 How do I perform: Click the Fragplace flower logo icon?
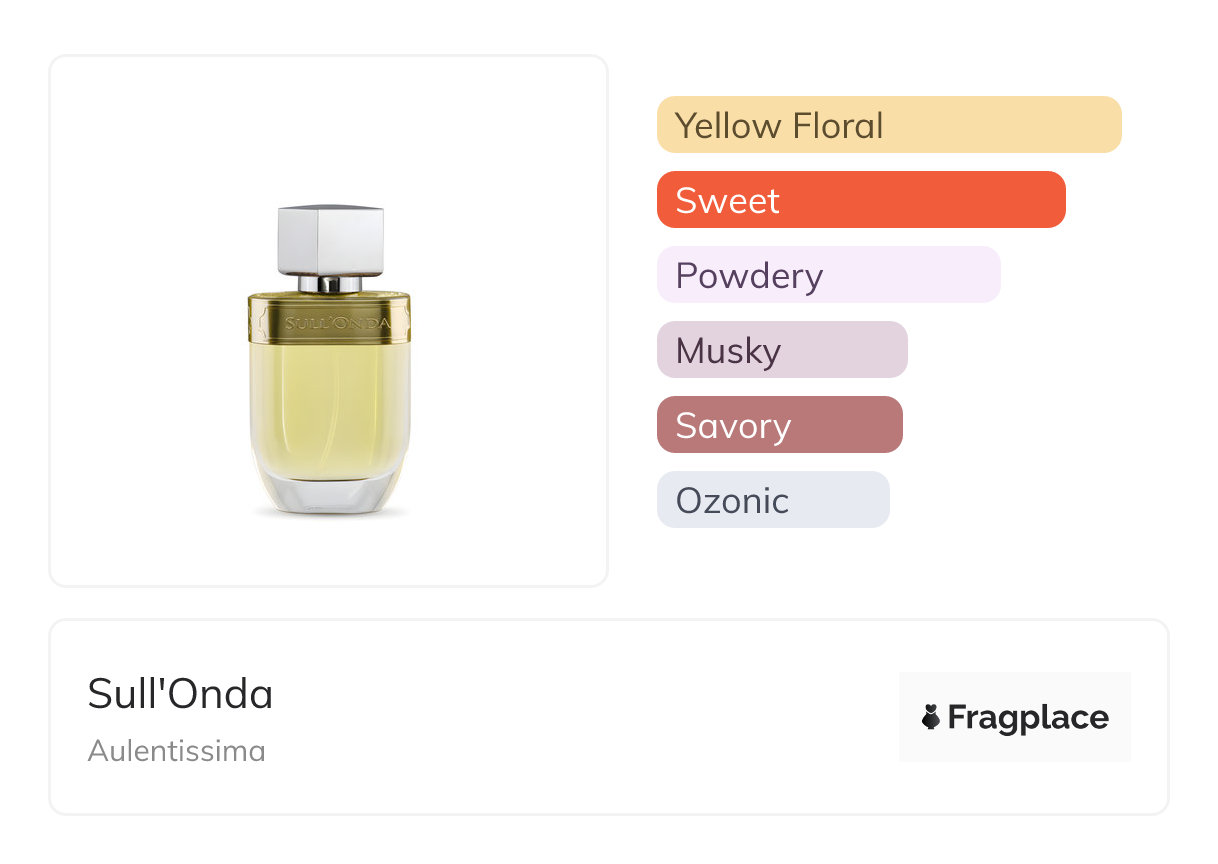(931, 717)
